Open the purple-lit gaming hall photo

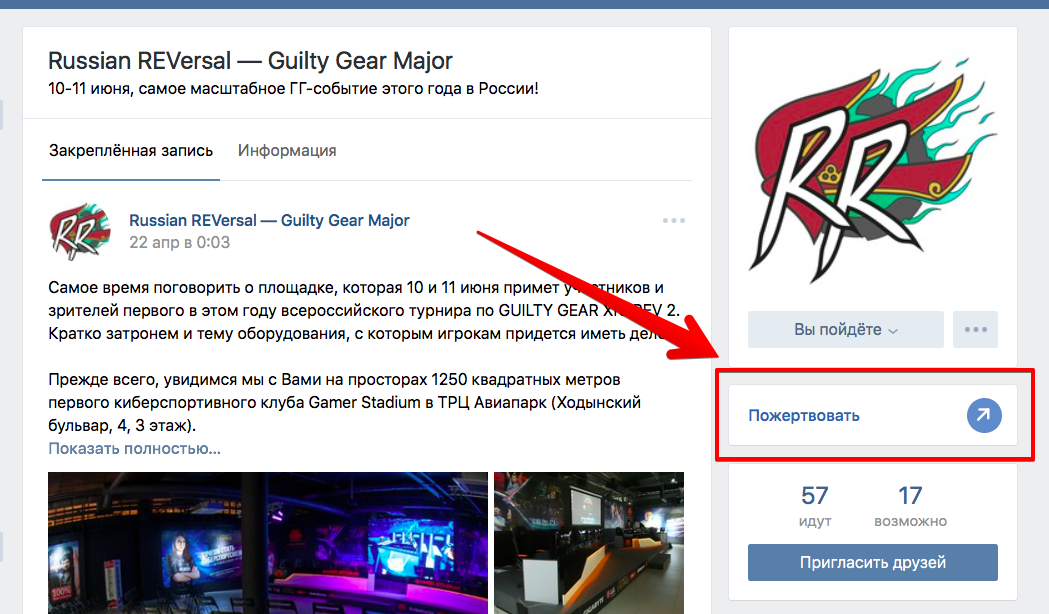[268, 543]
